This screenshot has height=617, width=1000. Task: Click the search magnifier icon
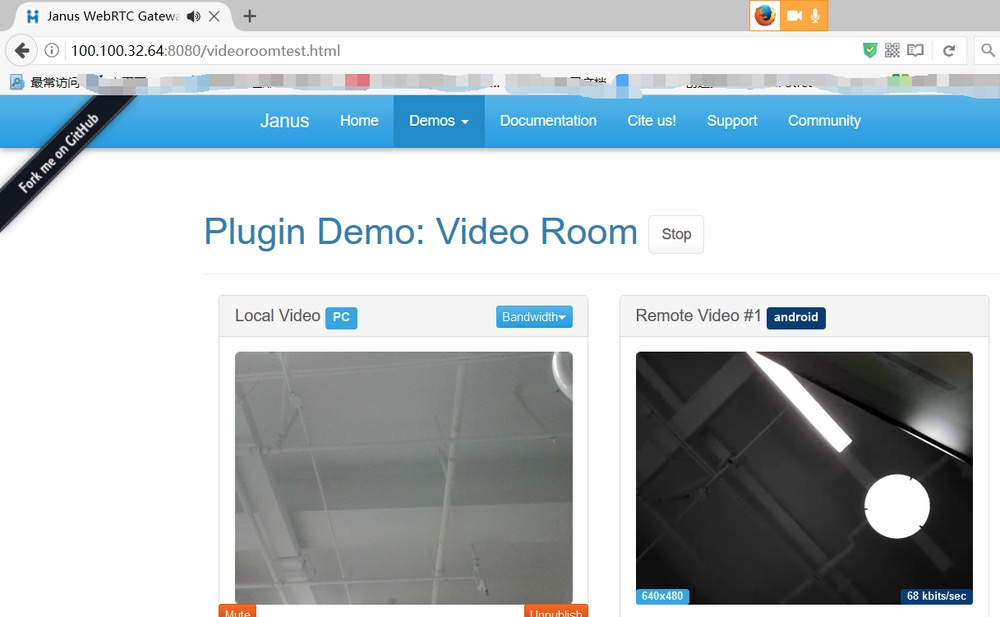988,50
